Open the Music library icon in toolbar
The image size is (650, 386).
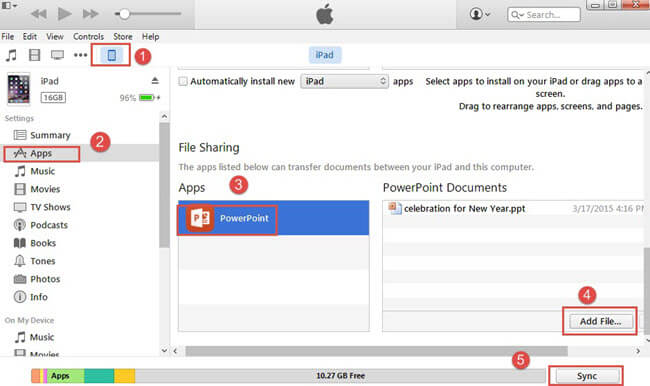11,55
